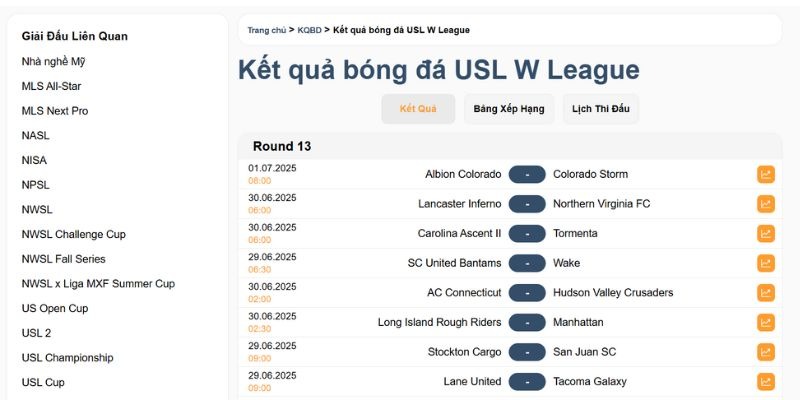Screen dimensions: 800x400
Task: Select NWSL Challenge Cup in sidebar
Action: coord(74,234)
